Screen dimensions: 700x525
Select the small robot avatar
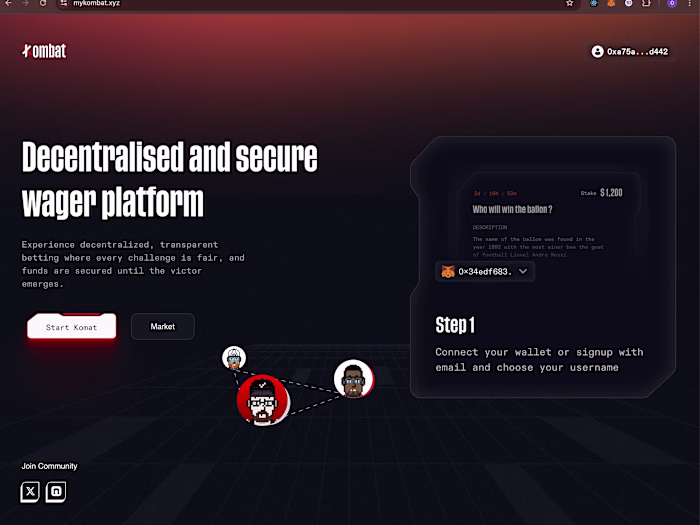coord(234,358)
